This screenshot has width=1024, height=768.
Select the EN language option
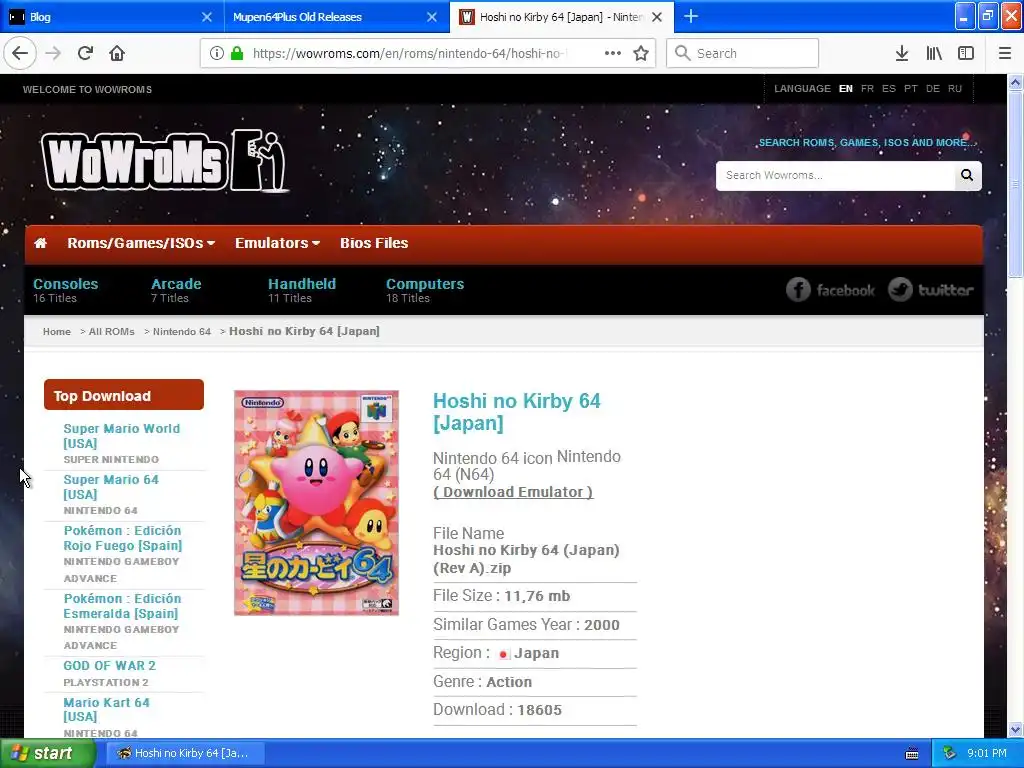click(846, 89)
